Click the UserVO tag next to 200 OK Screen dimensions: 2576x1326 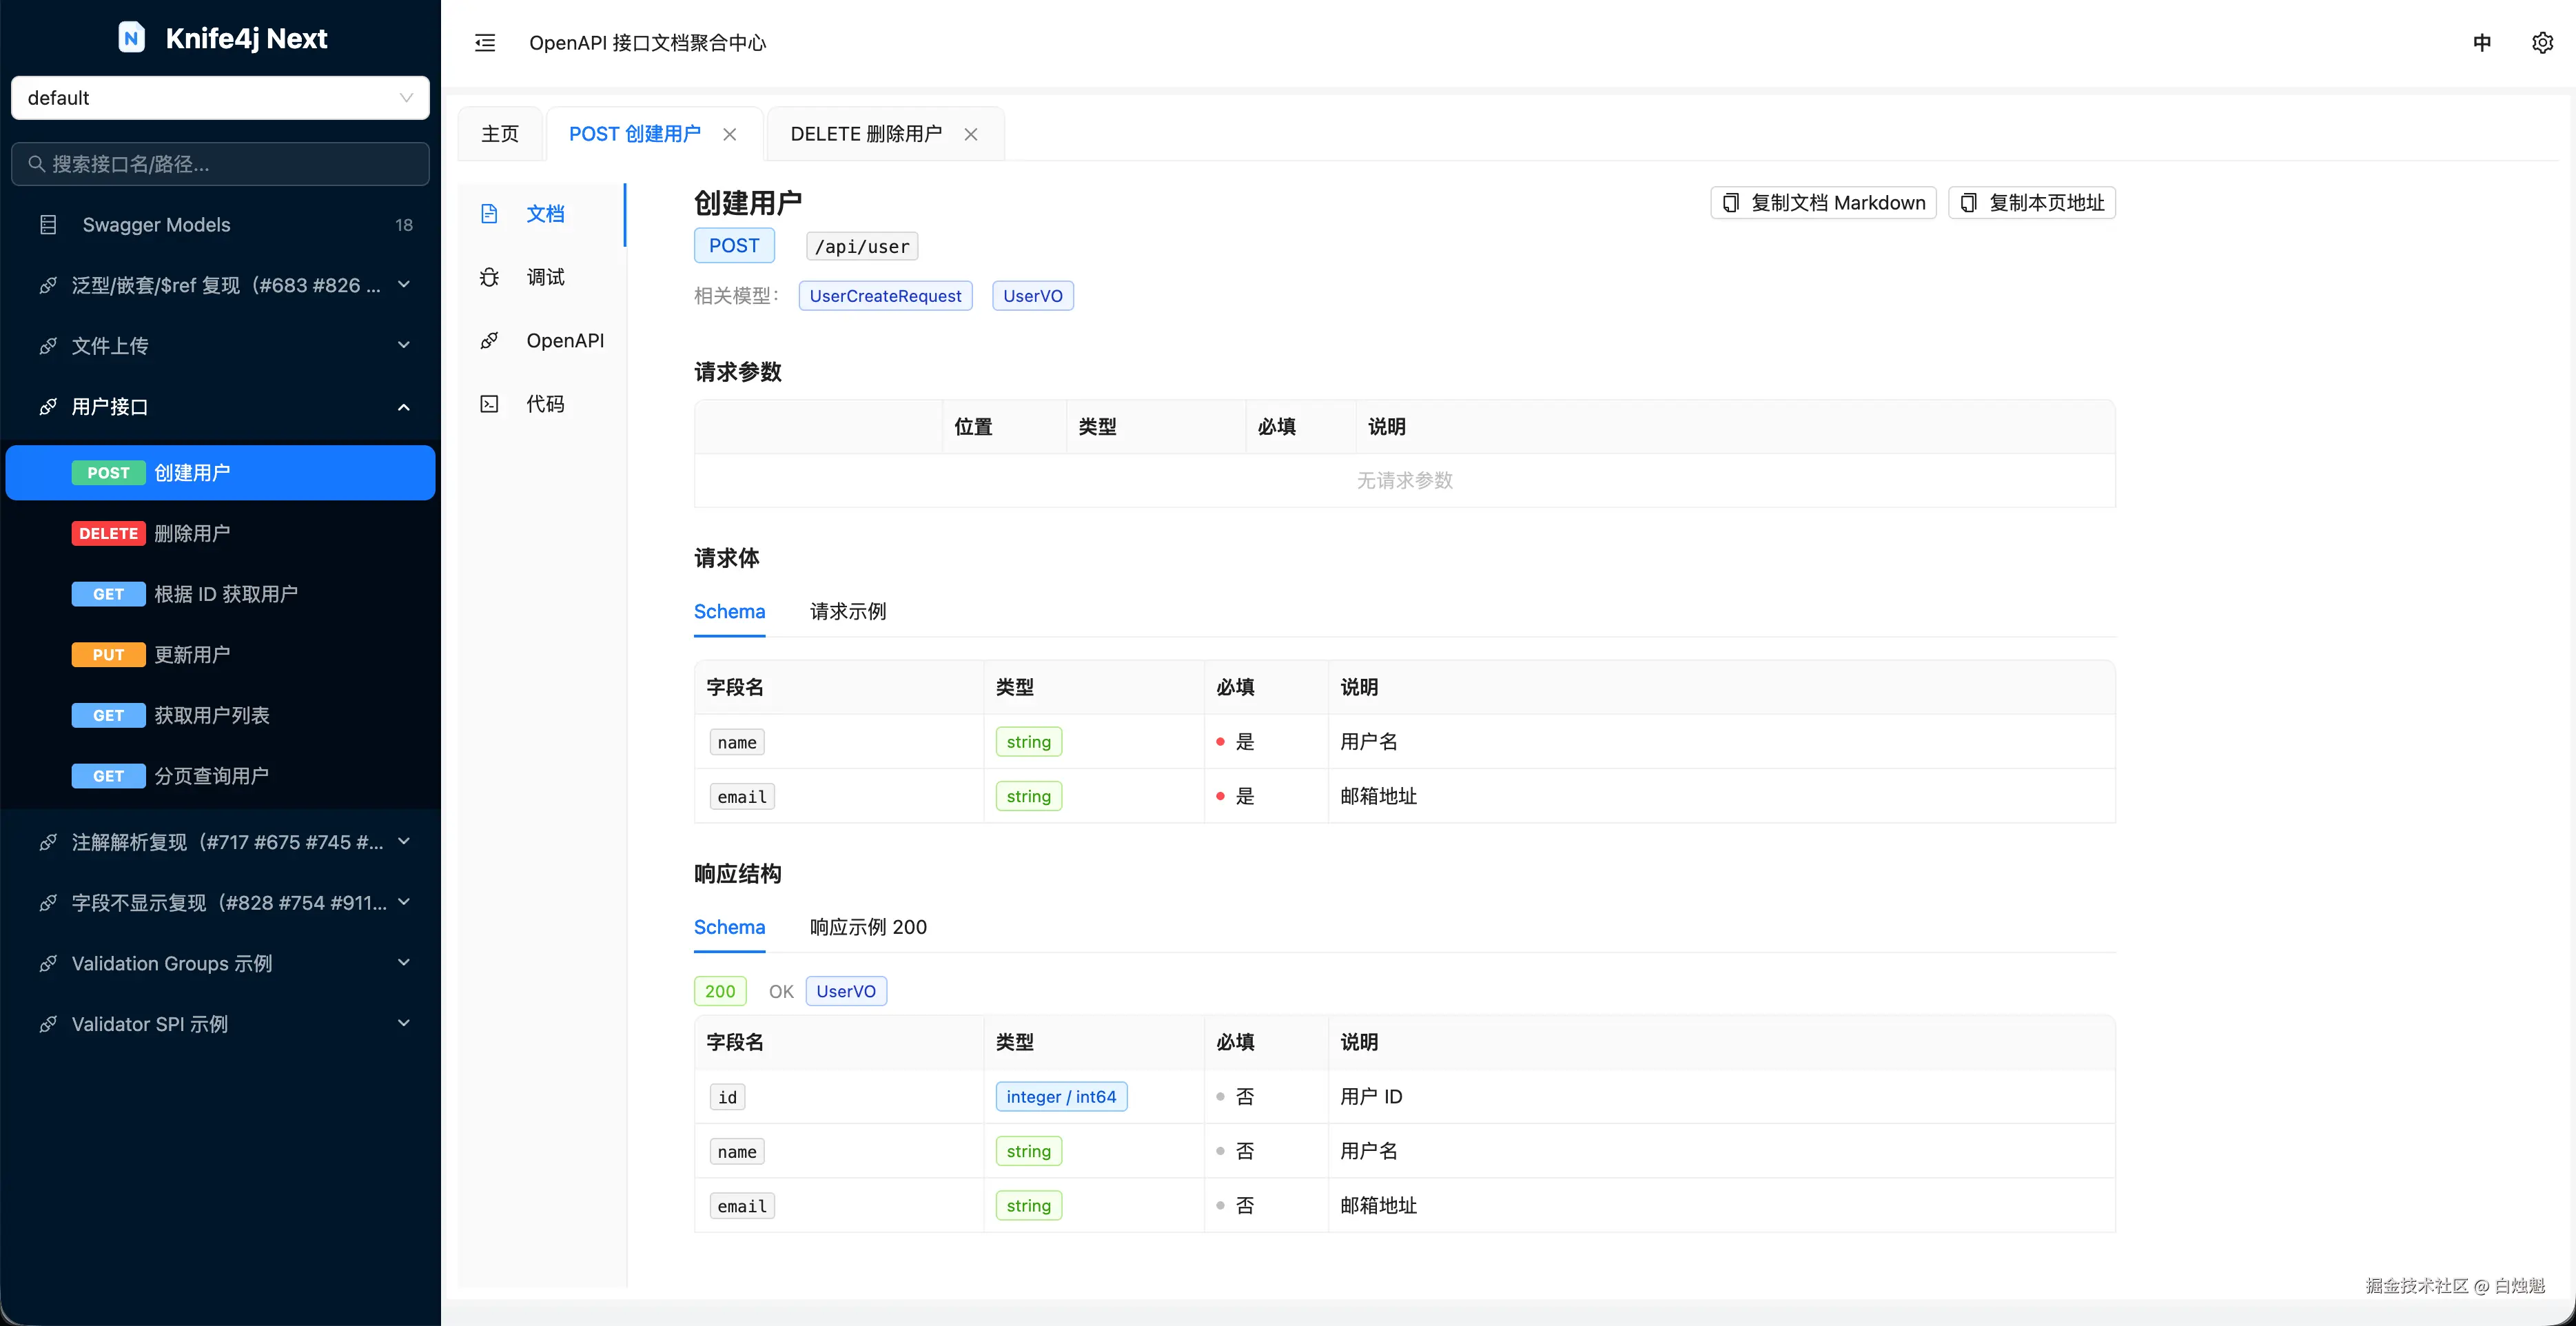846,991
